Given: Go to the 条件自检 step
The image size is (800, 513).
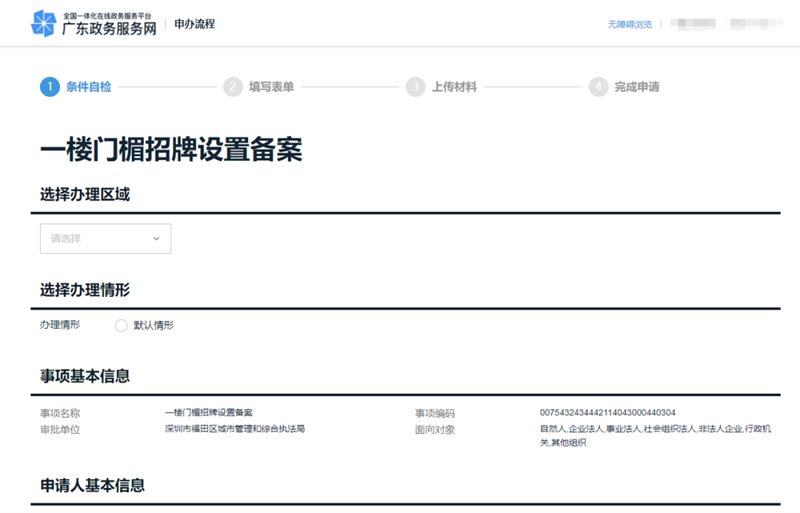Looking at the screenshot, I should [x=89, y=87].
